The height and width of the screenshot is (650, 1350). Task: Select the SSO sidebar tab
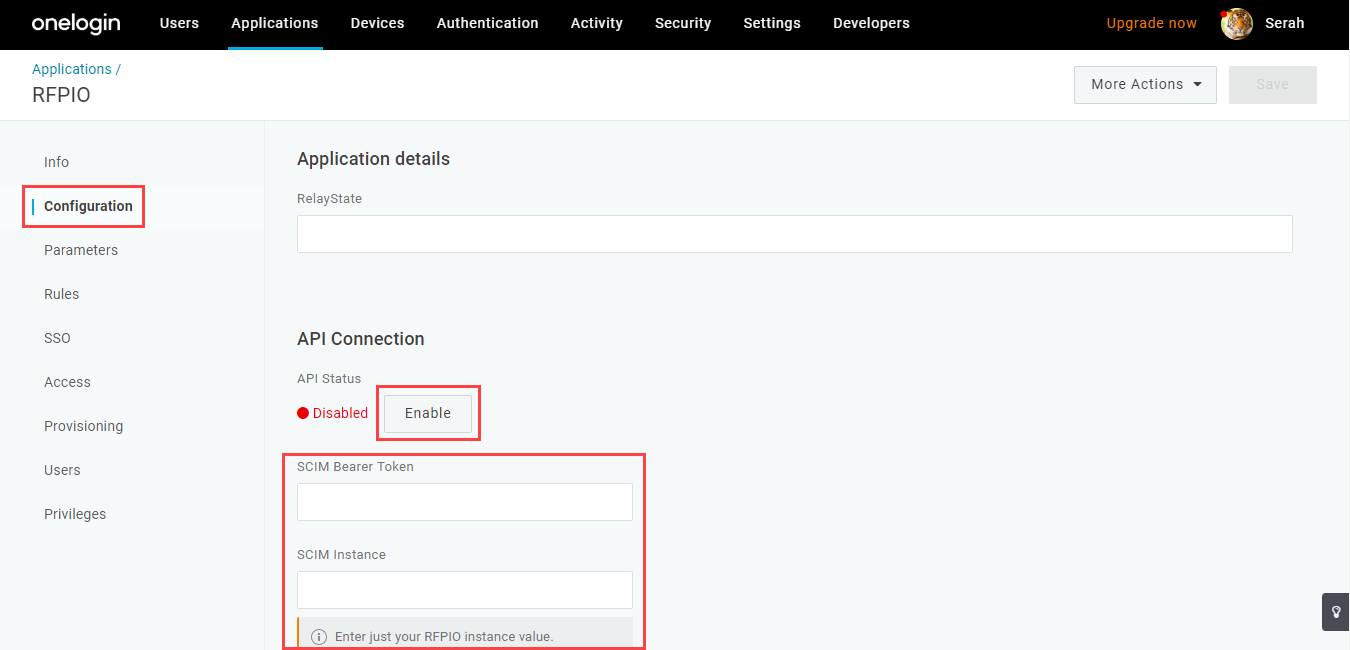[57, 338]
